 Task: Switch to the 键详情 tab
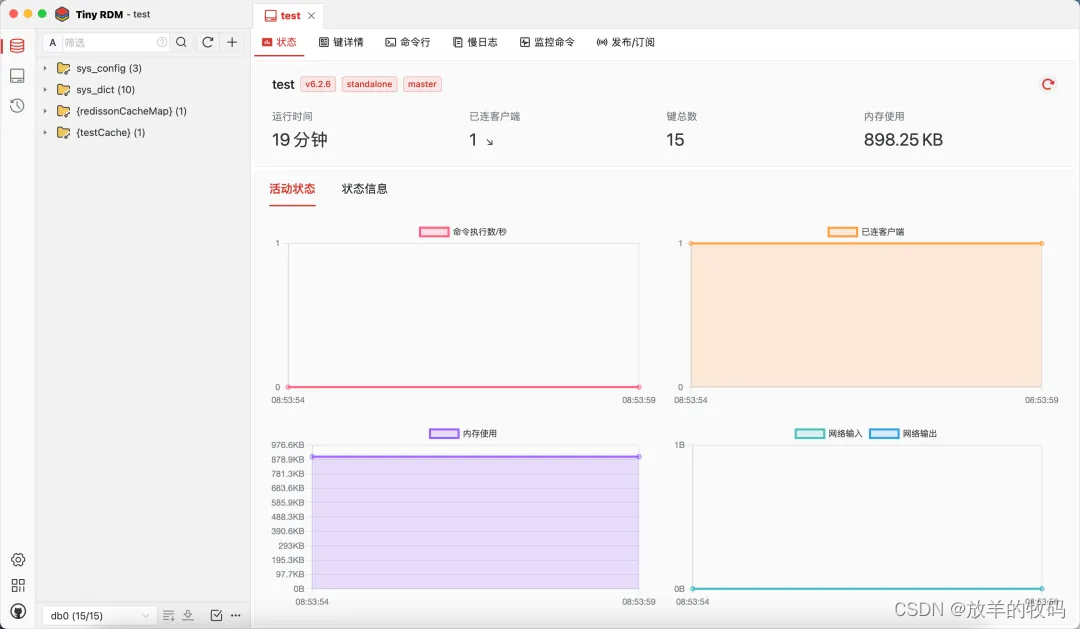point(341,42)
